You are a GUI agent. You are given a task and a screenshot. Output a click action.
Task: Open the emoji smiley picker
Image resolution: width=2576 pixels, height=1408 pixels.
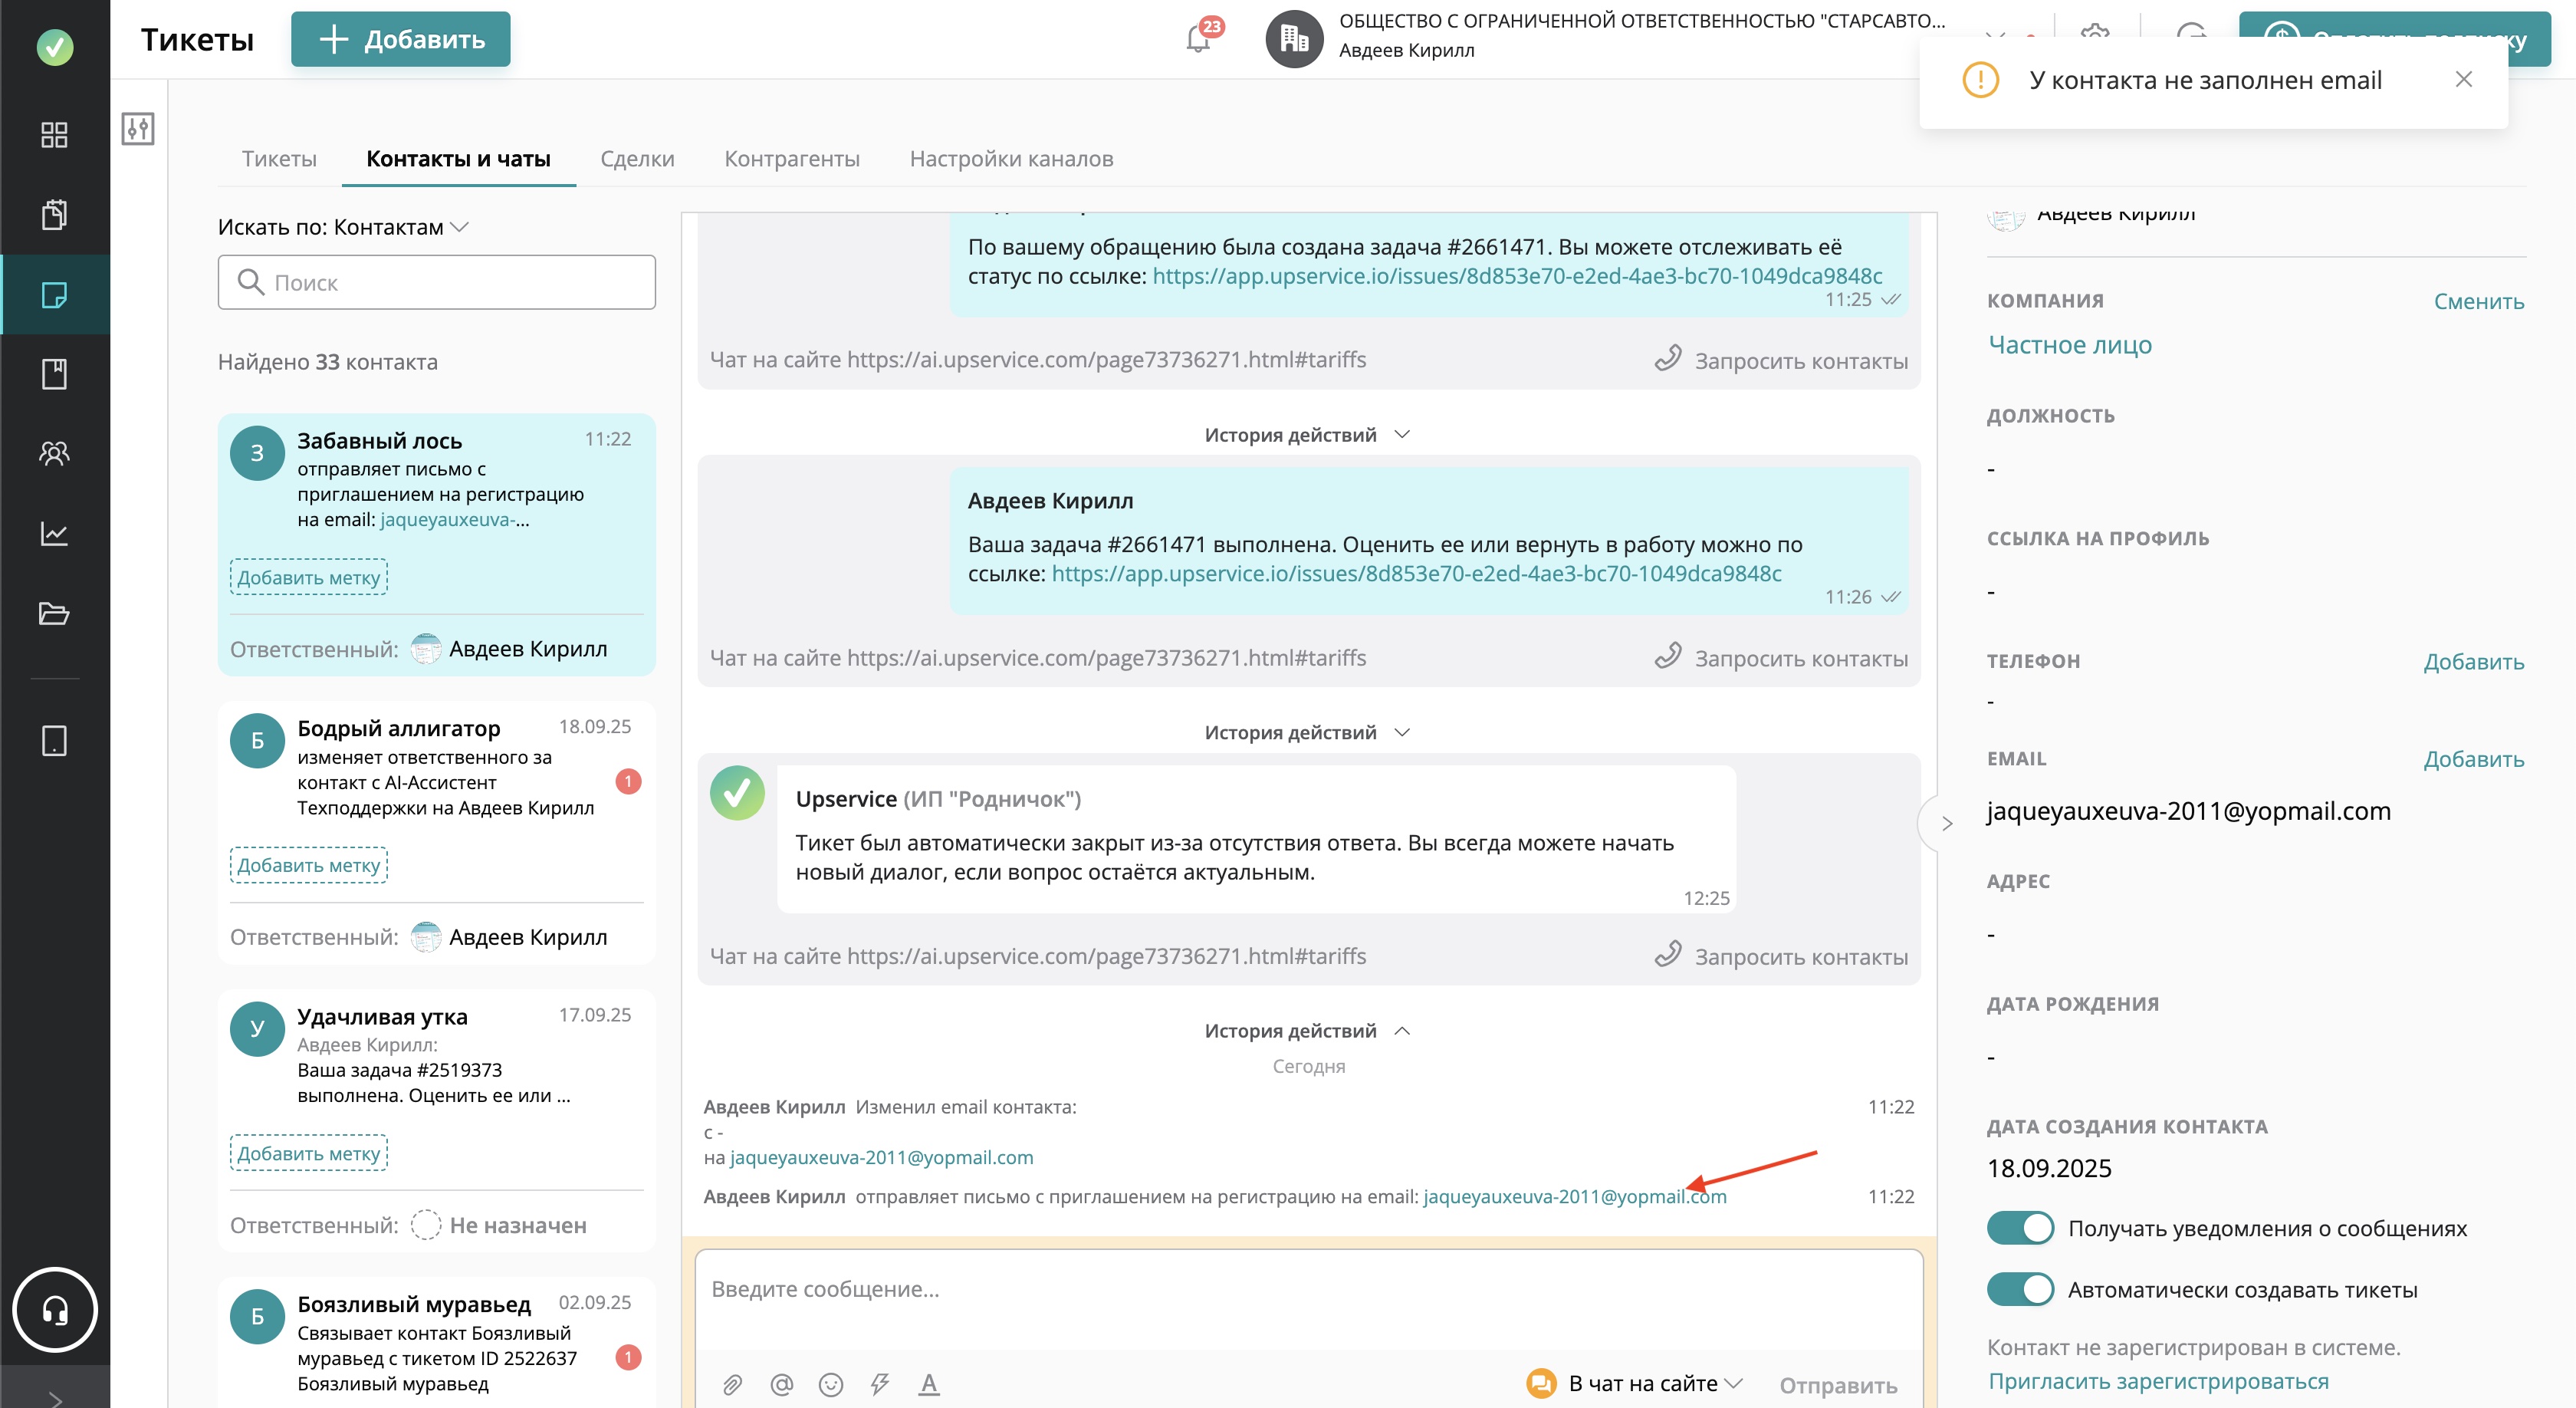(x=831, y=1384)
